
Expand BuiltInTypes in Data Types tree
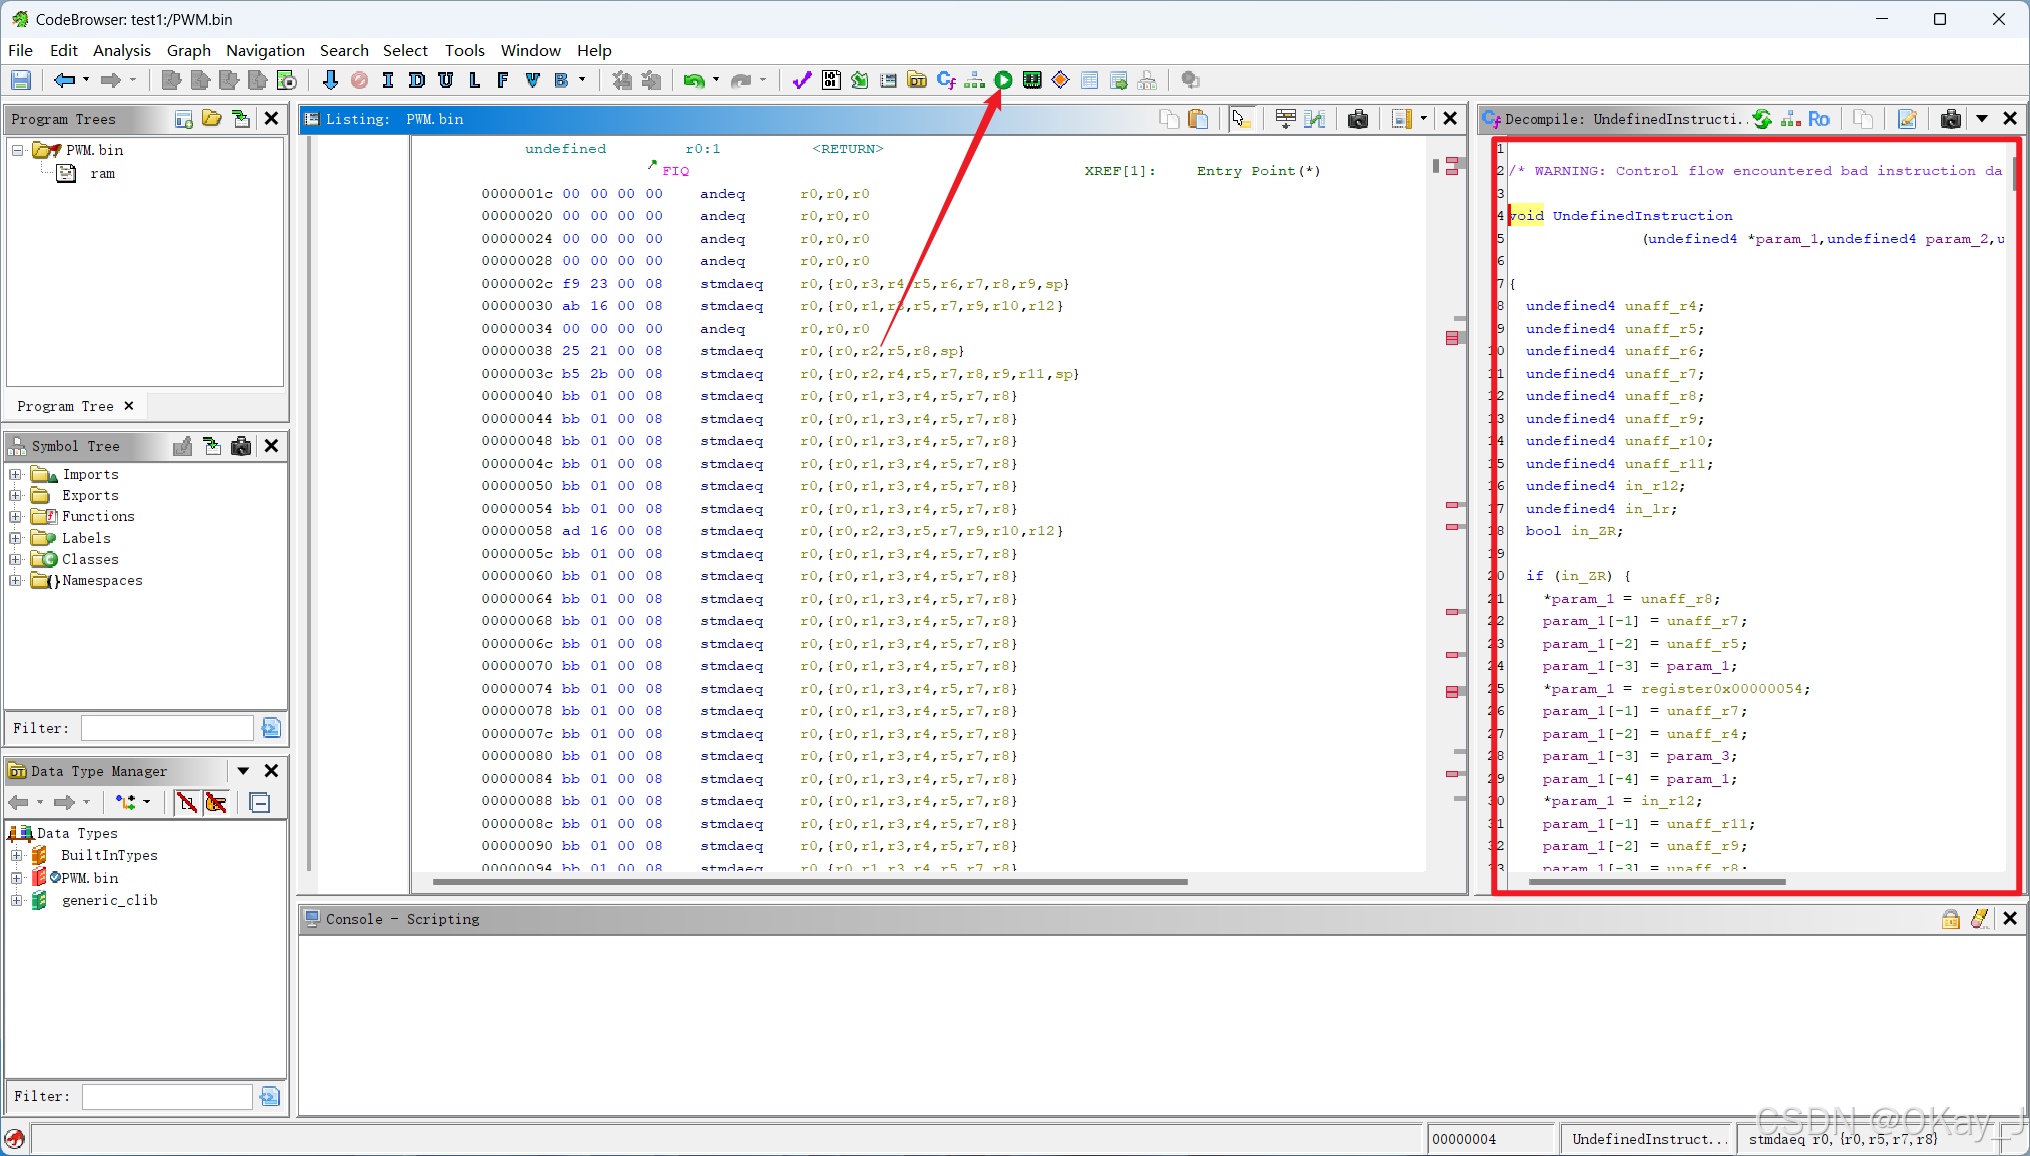click(x=16, y=855)
